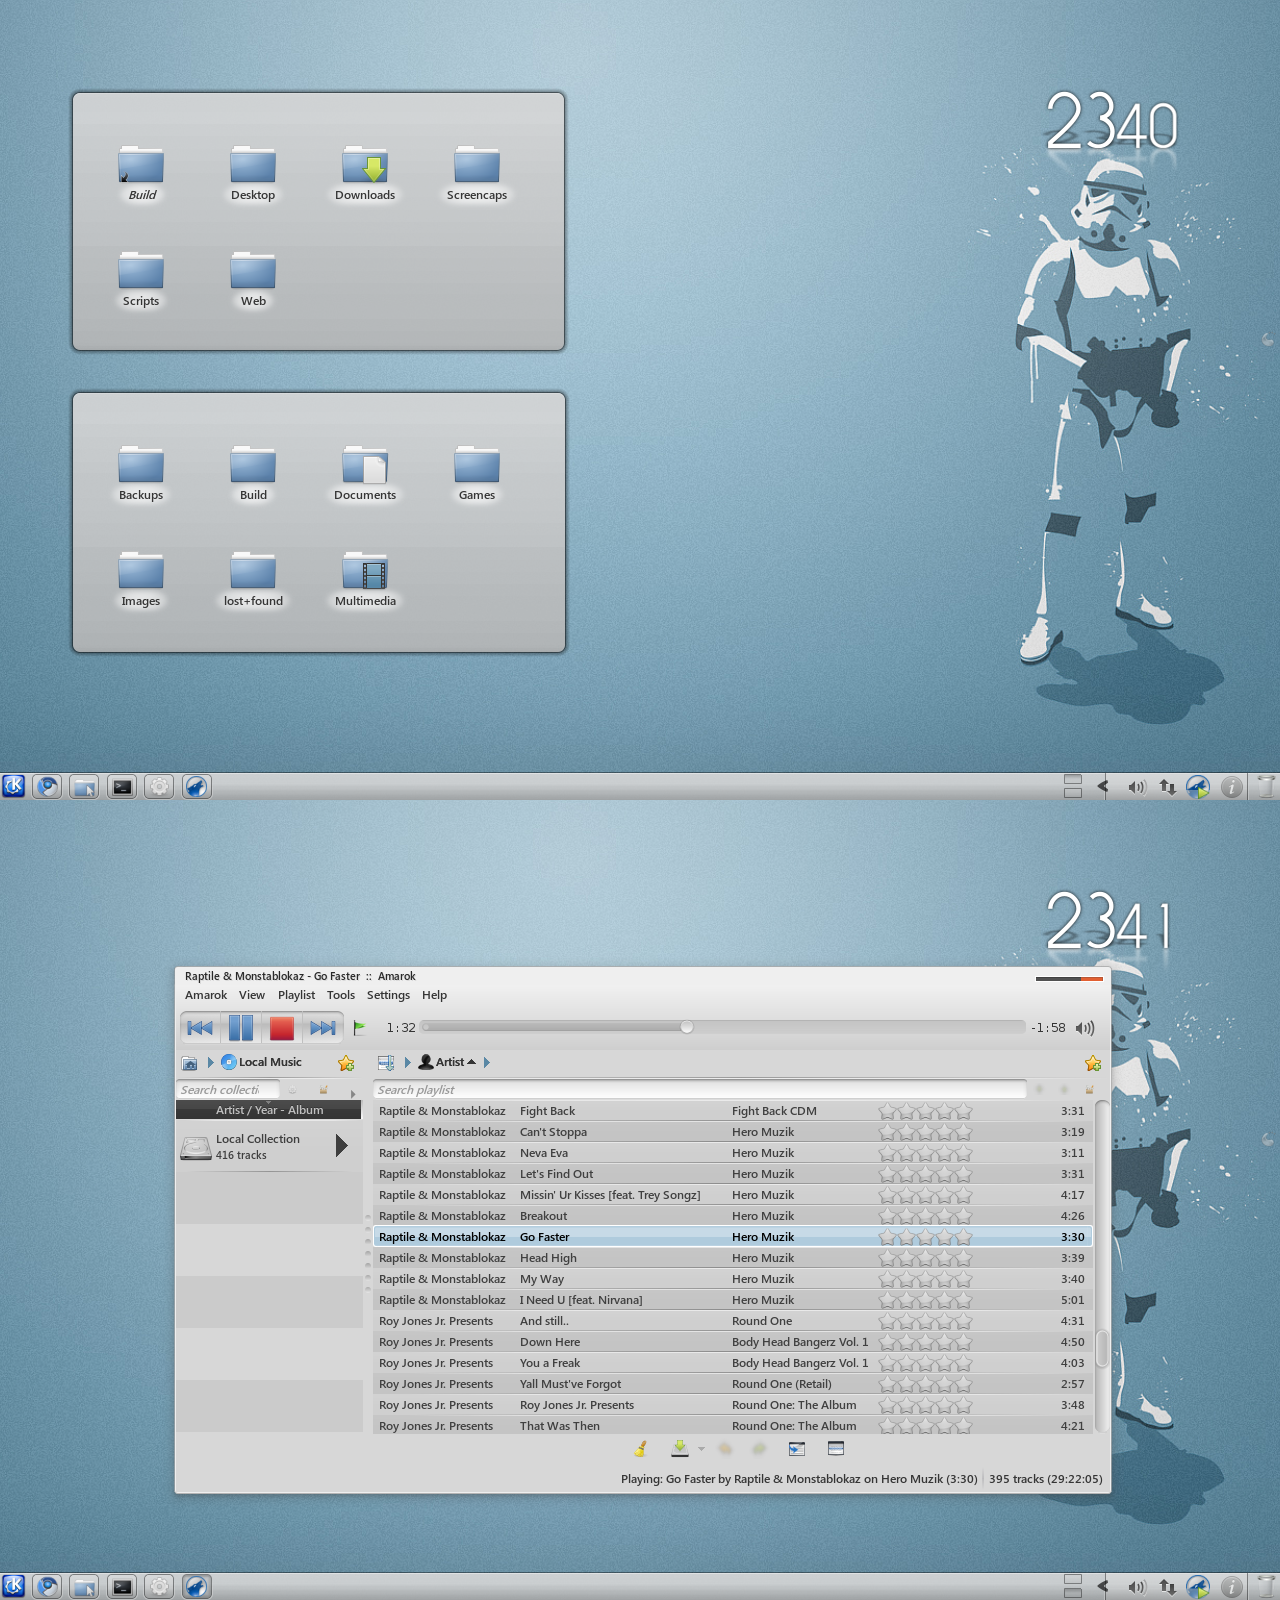The height and width of the screenshot is (1600, 1280).
Task: Expand breadcrumb arrow before Local Music
Action: click(211, 1062)
